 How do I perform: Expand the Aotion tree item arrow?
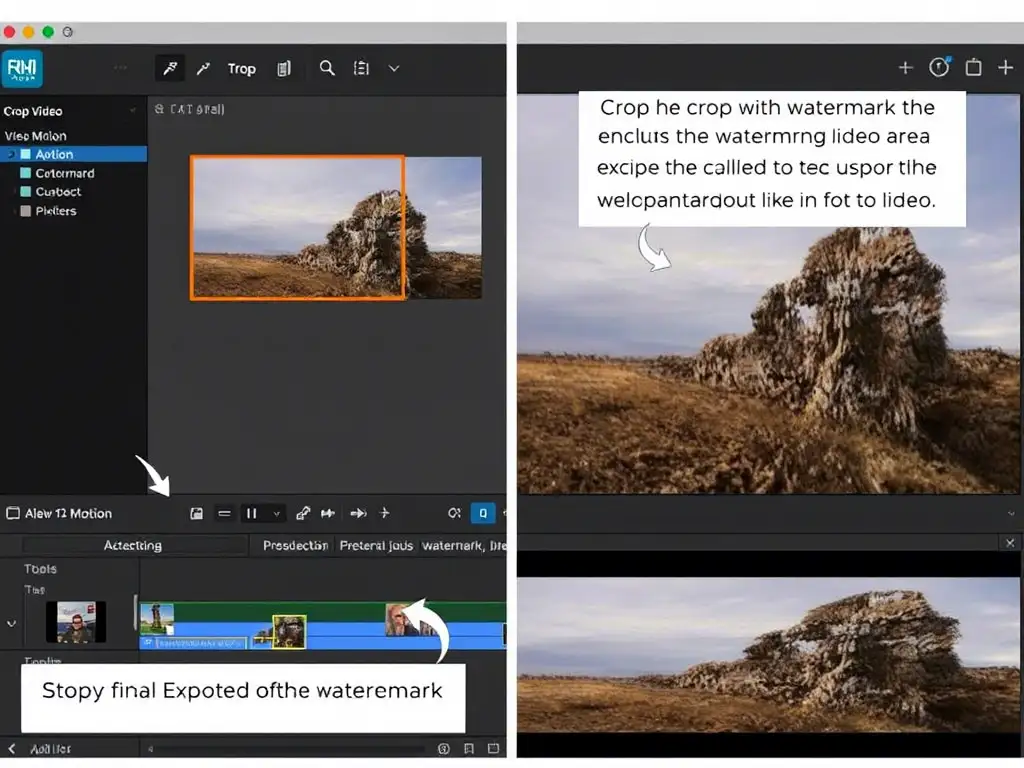(x=10, y=154)
